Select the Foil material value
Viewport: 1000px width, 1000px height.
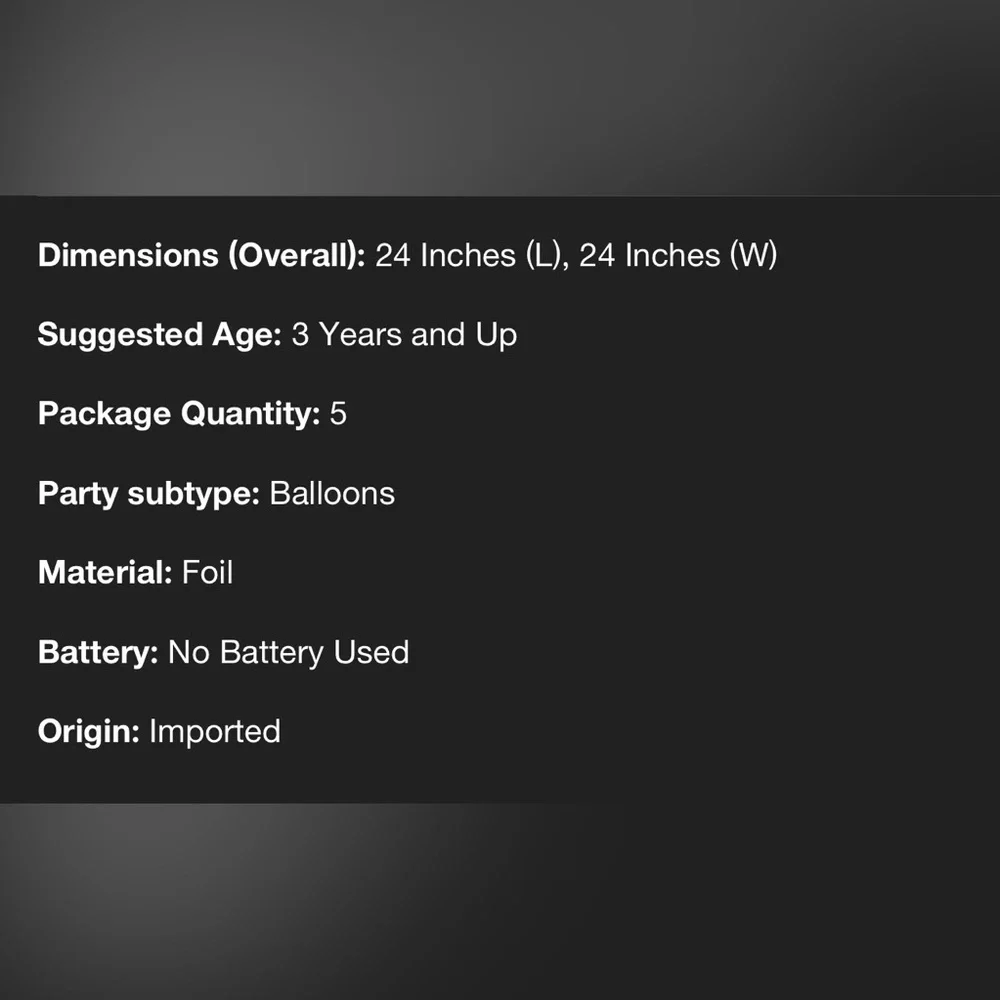pos(207,572)
